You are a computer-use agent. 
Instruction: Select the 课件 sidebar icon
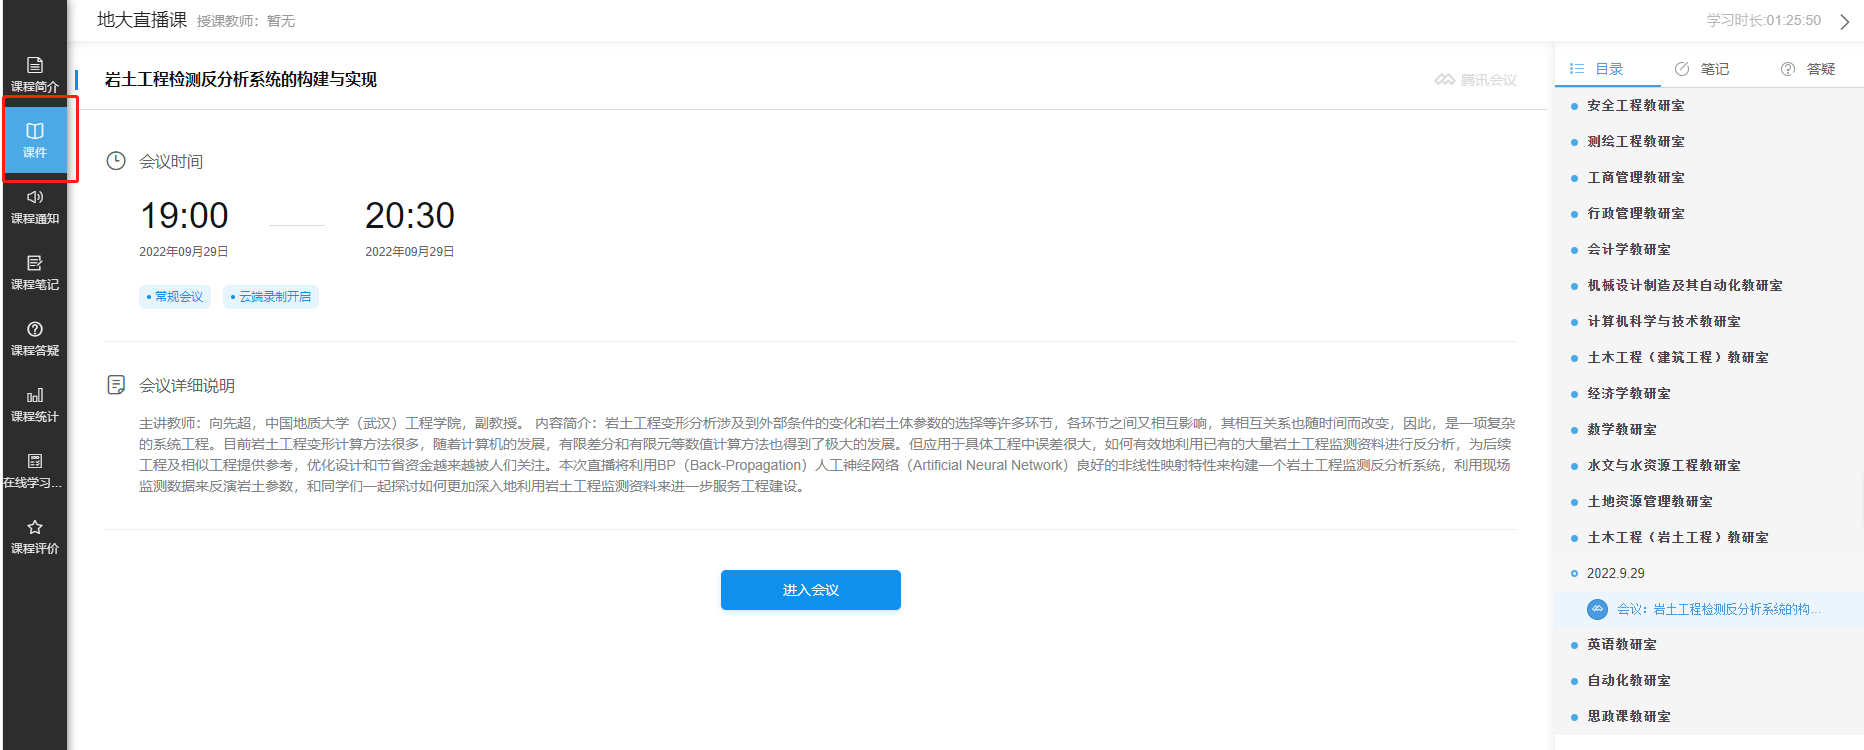35,139
